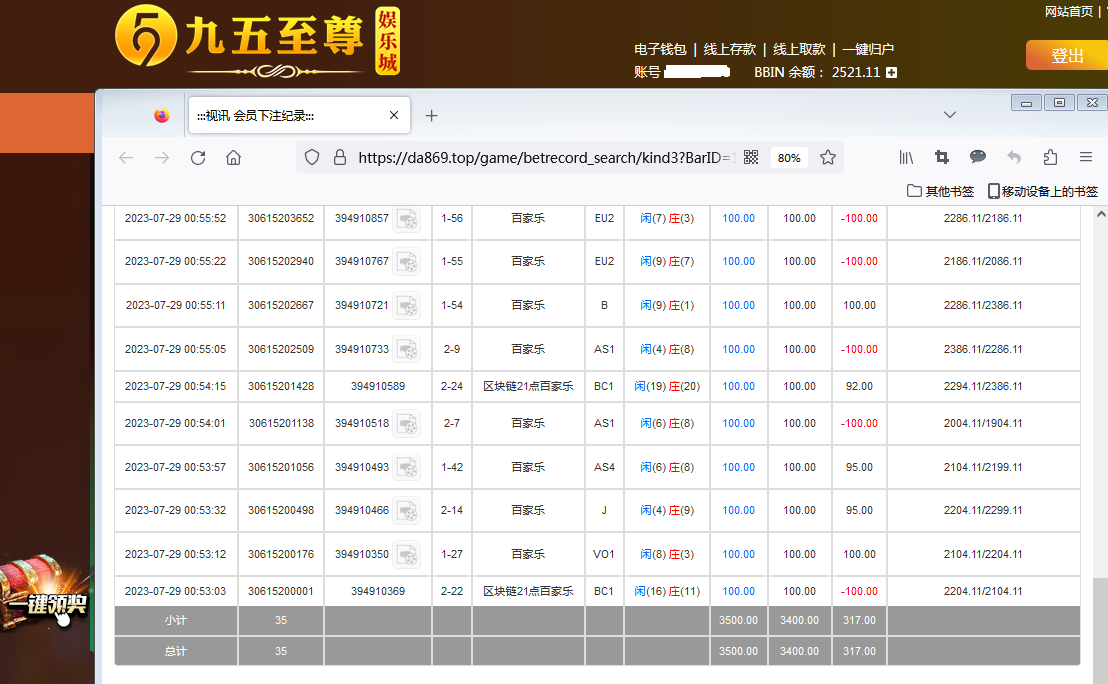Screen dimensions: 1108x684
Task: Click the plus icon beside BBIN balance
Action: 892,72
